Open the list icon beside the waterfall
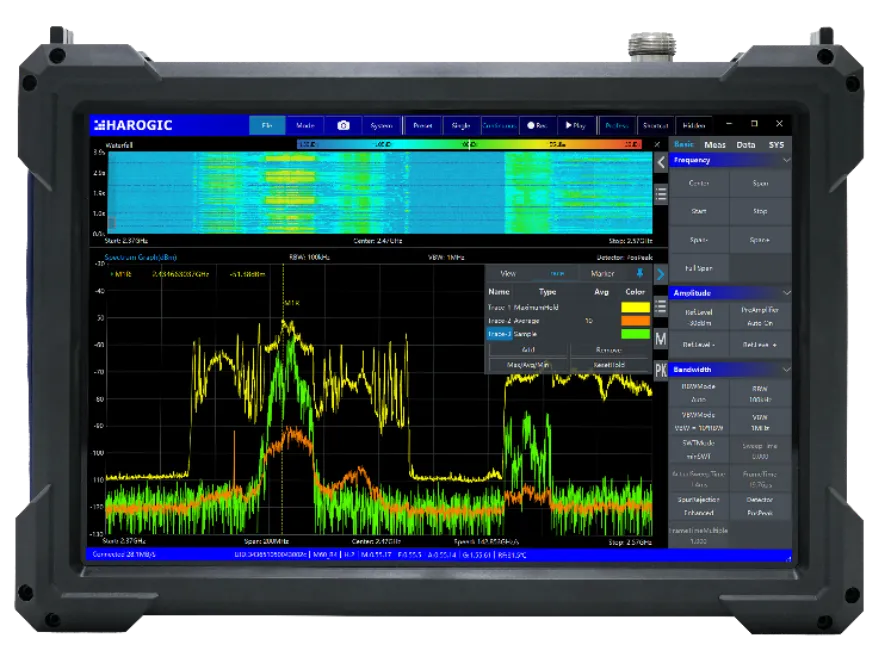Image resolution: width=891 pixels, height=657 pixels. coord(660,194)
